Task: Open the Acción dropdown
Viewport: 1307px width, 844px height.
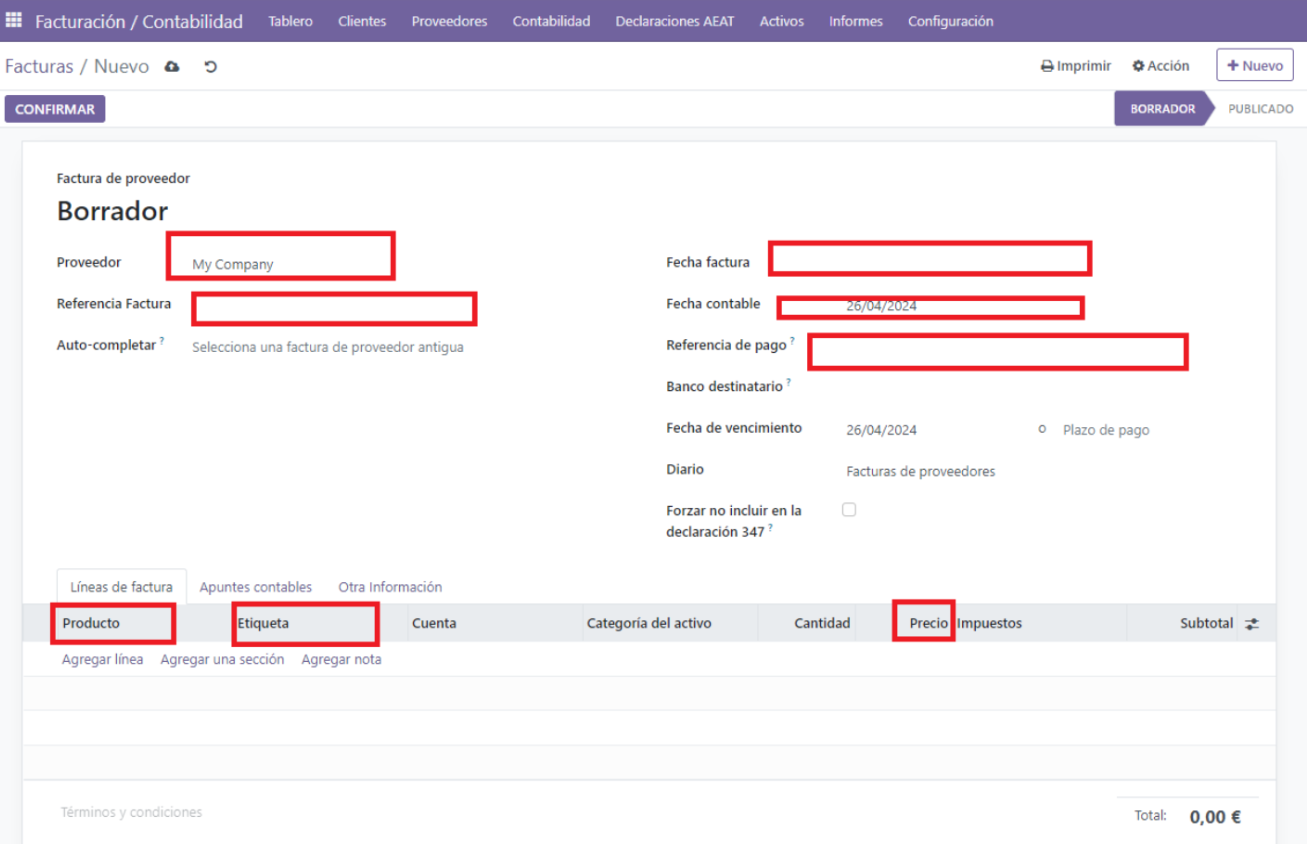Action: pyautogui.click(x=1161, y=66)
